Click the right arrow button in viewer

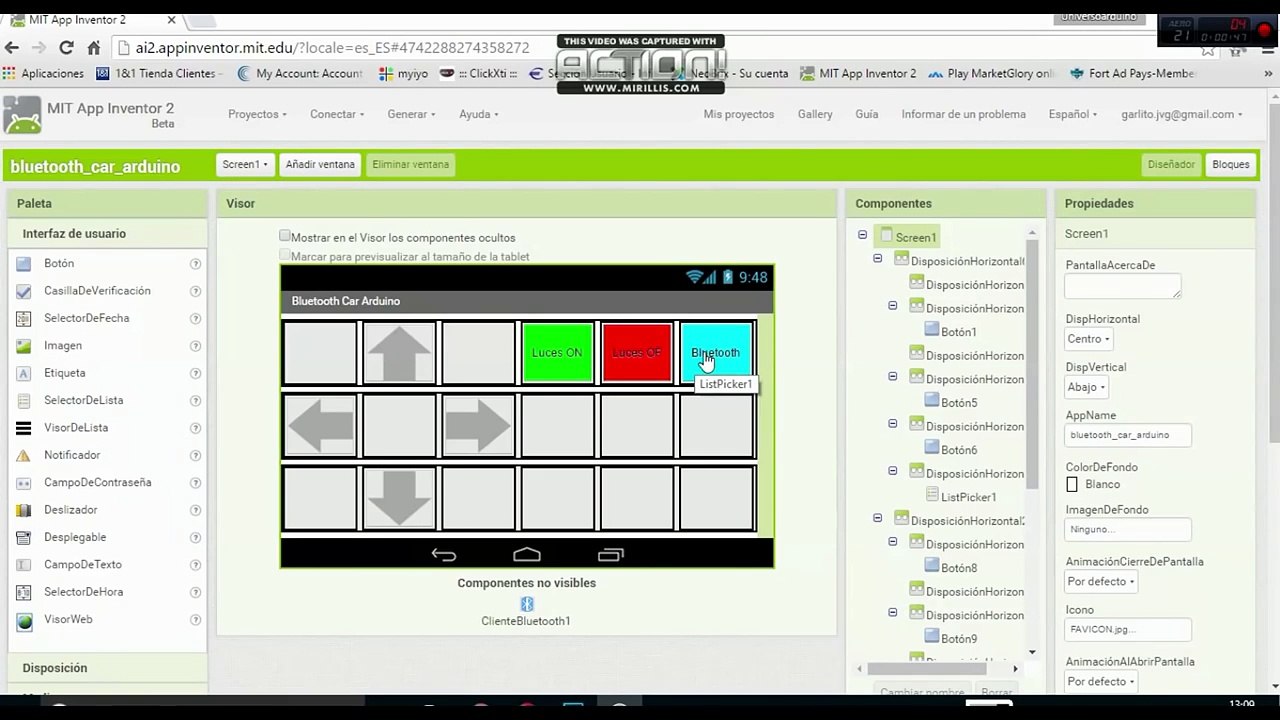(x=478, y=426)
